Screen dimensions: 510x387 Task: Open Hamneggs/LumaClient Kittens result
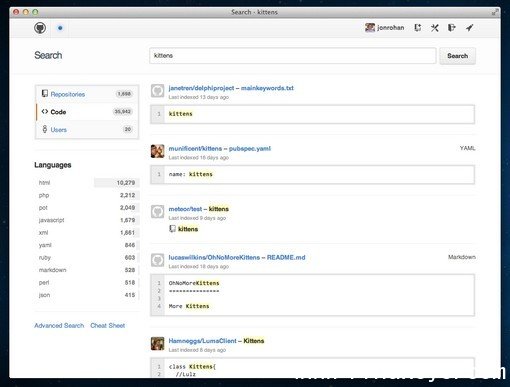(216, 341)
